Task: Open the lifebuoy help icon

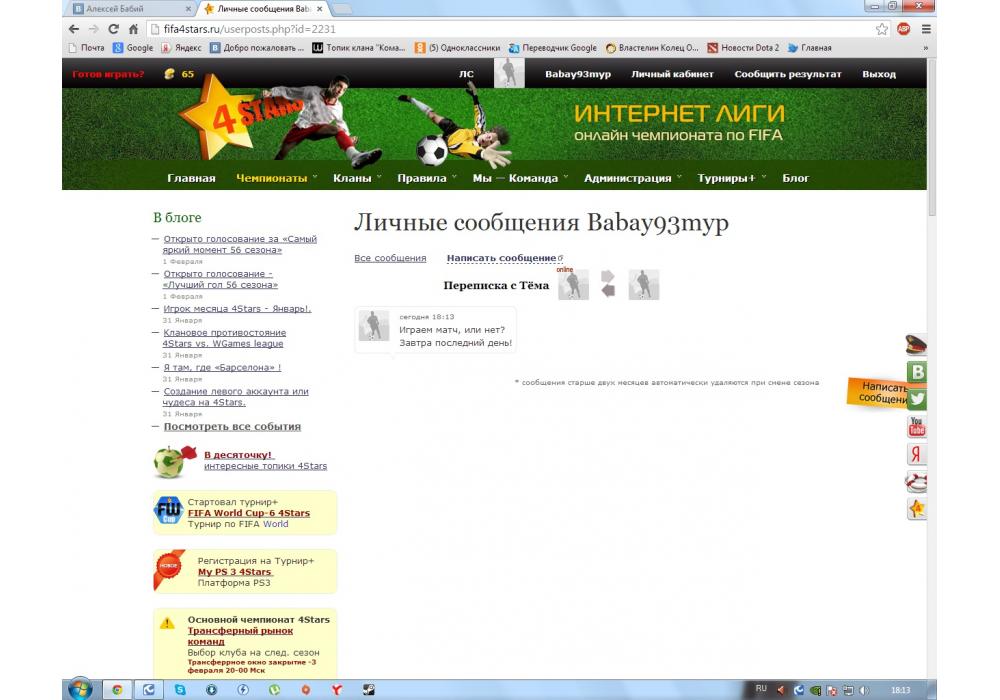Action: (916, 482)
